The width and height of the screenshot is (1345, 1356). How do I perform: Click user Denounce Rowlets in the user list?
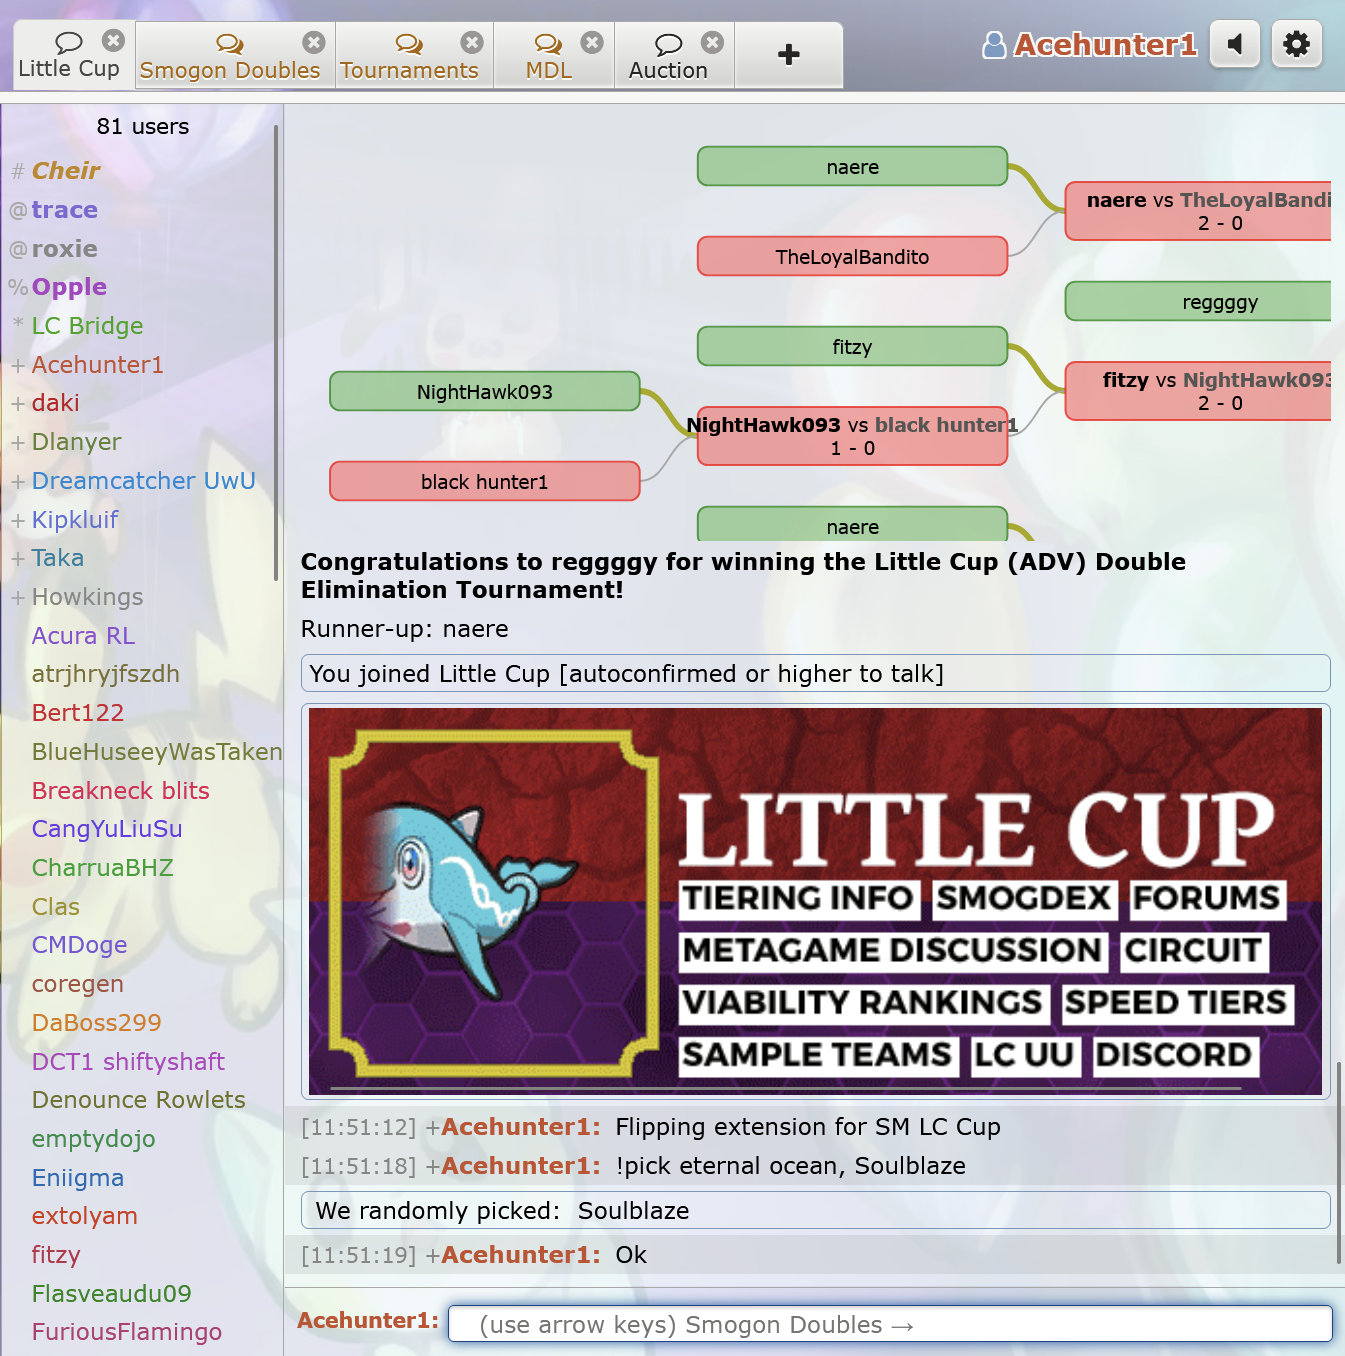[x=139, y=1100]
